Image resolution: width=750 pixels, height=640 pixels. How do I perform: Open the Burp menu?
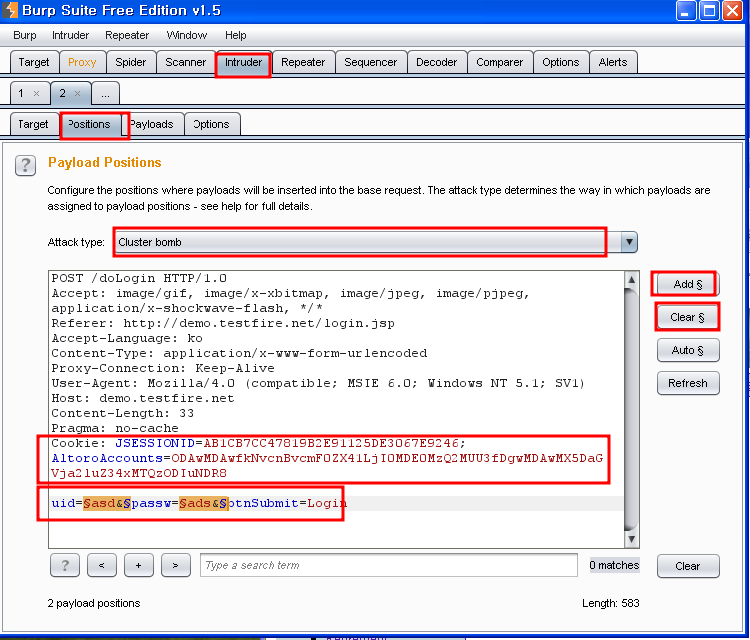[x=25, y=35]
